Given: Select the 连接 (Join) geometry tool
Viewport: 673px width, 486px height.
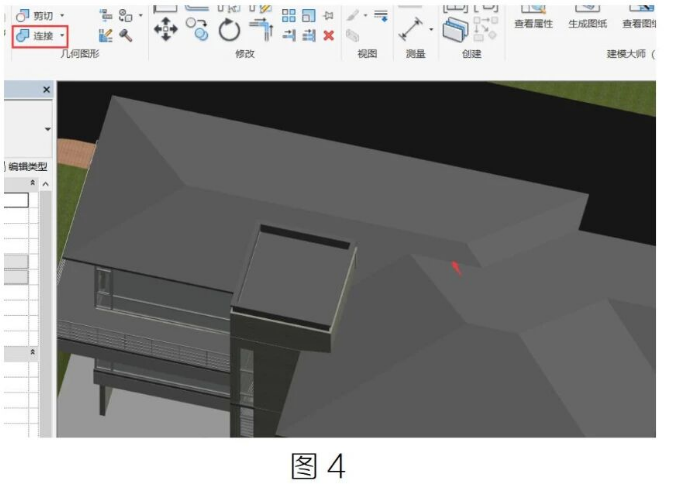Looking at the screenshot, I should (x=35, y=36).
